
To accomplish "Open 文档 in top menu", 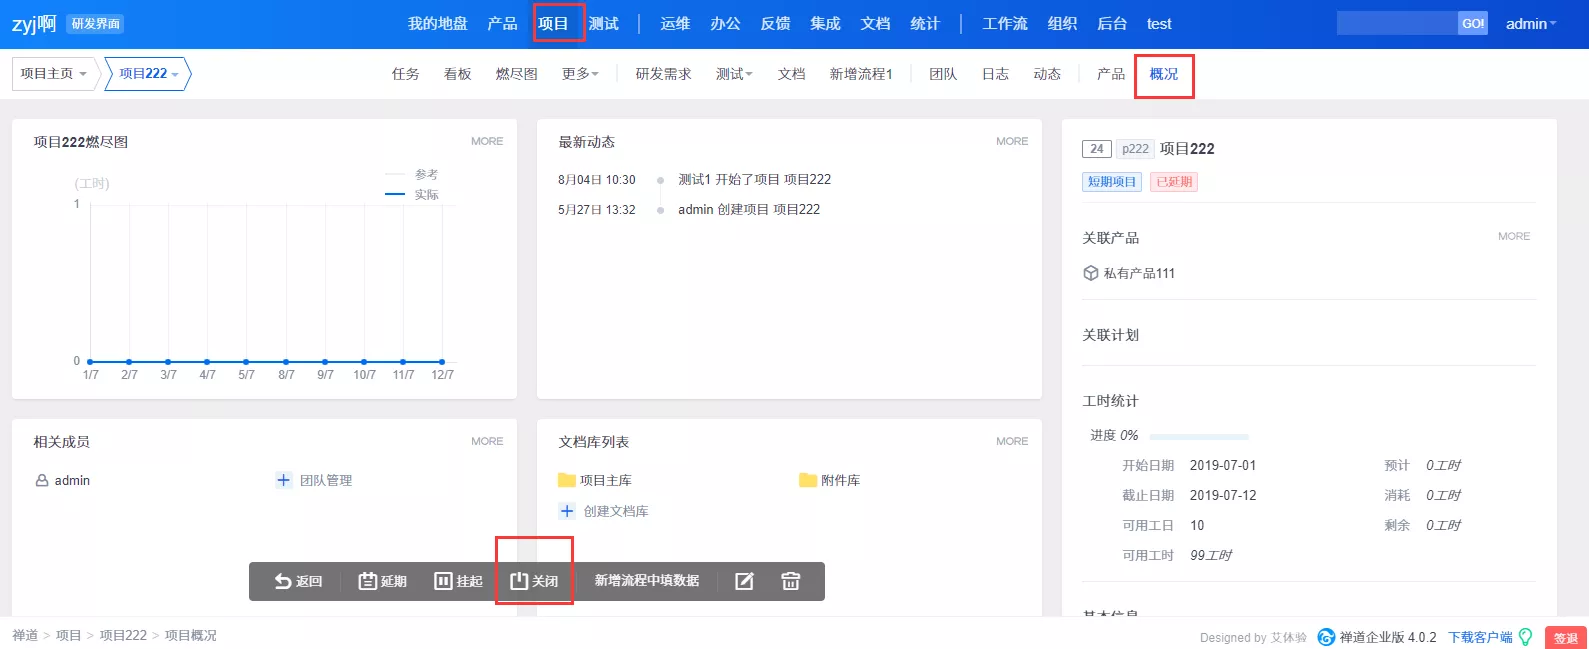I will click(x=875, y=24).
